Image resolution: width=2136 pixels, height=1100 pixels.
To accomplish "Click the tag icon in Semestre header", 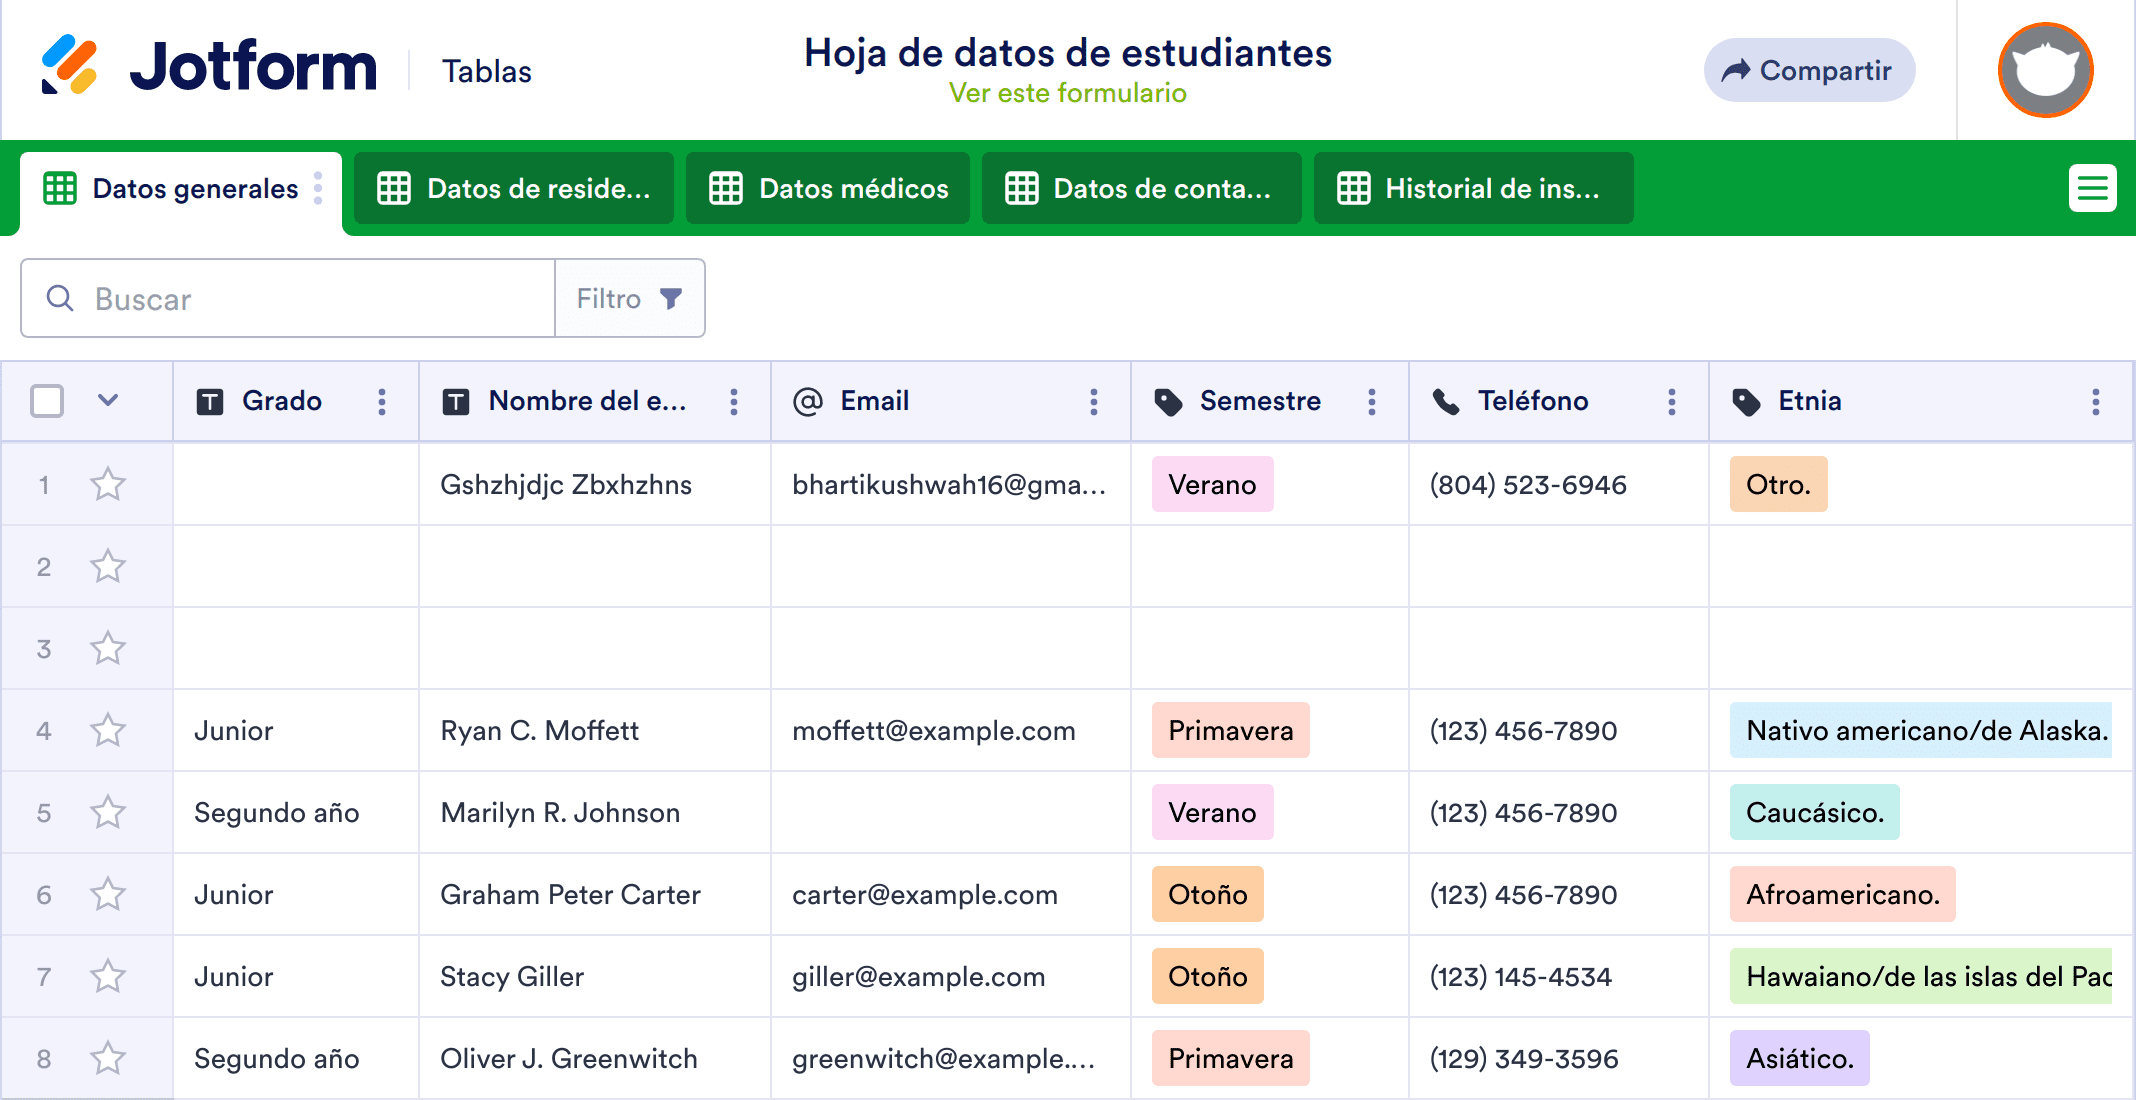I will [1168, 402].
